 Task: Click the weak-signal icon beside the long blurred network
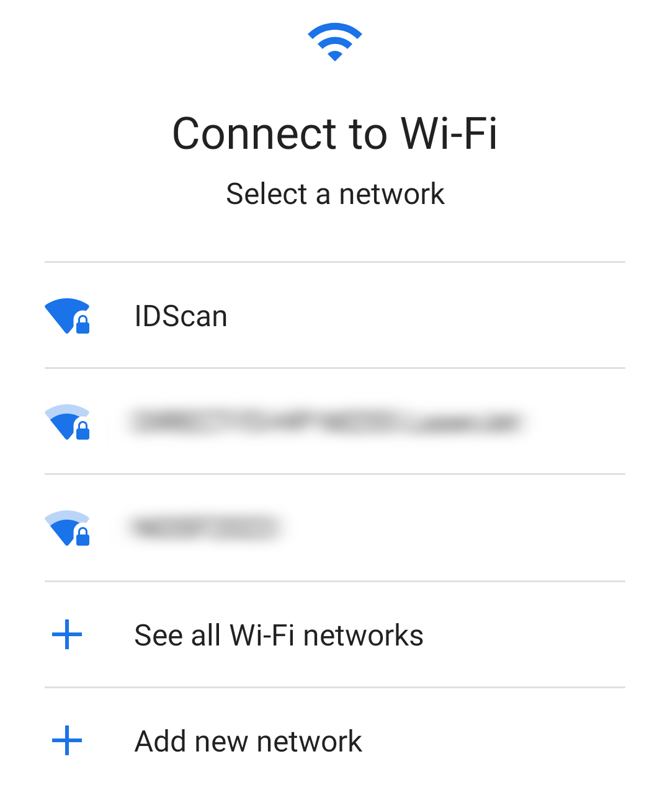pyautogui.click(x=67, y=422)
